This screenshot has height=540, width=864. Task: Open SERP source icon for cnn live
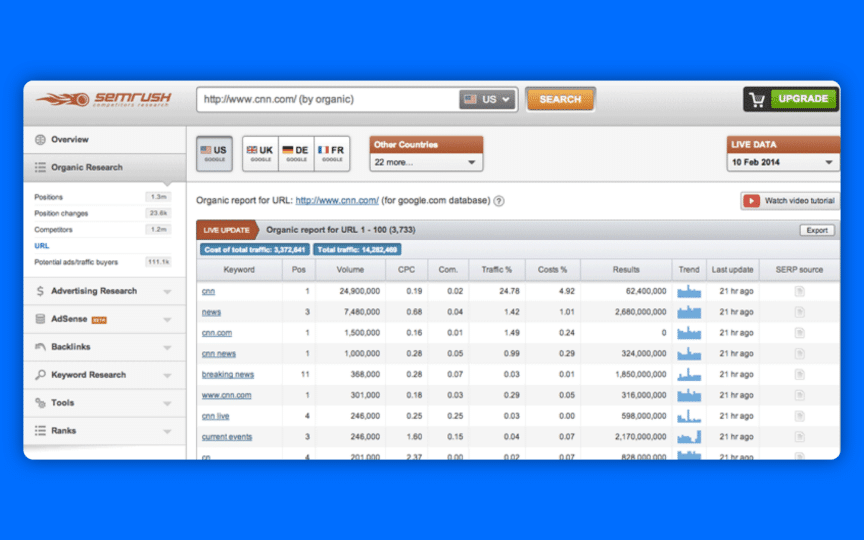(x=799, y=416)
